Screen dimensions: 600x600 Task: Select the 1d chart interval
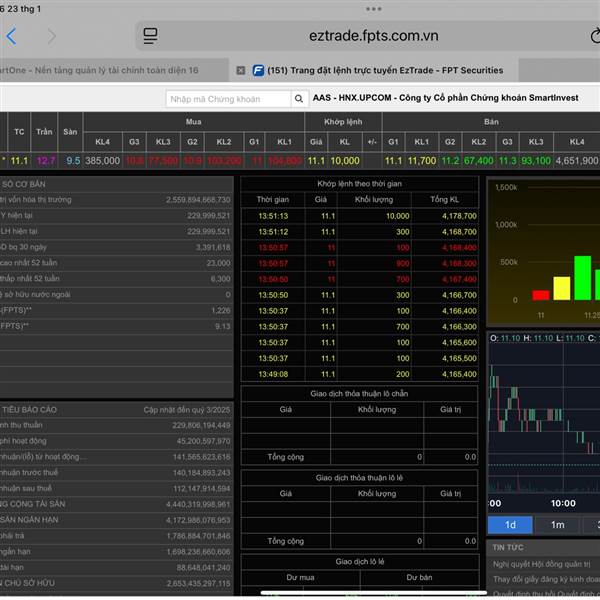510,525
